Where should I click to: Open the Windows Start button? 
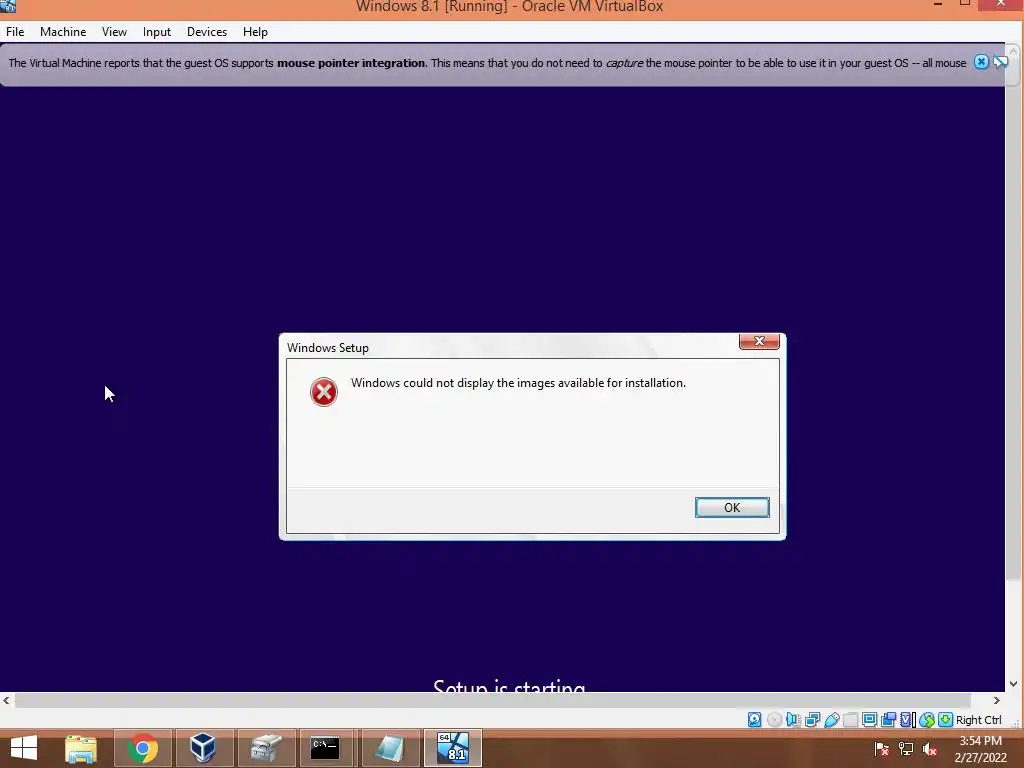click(24, 748)
